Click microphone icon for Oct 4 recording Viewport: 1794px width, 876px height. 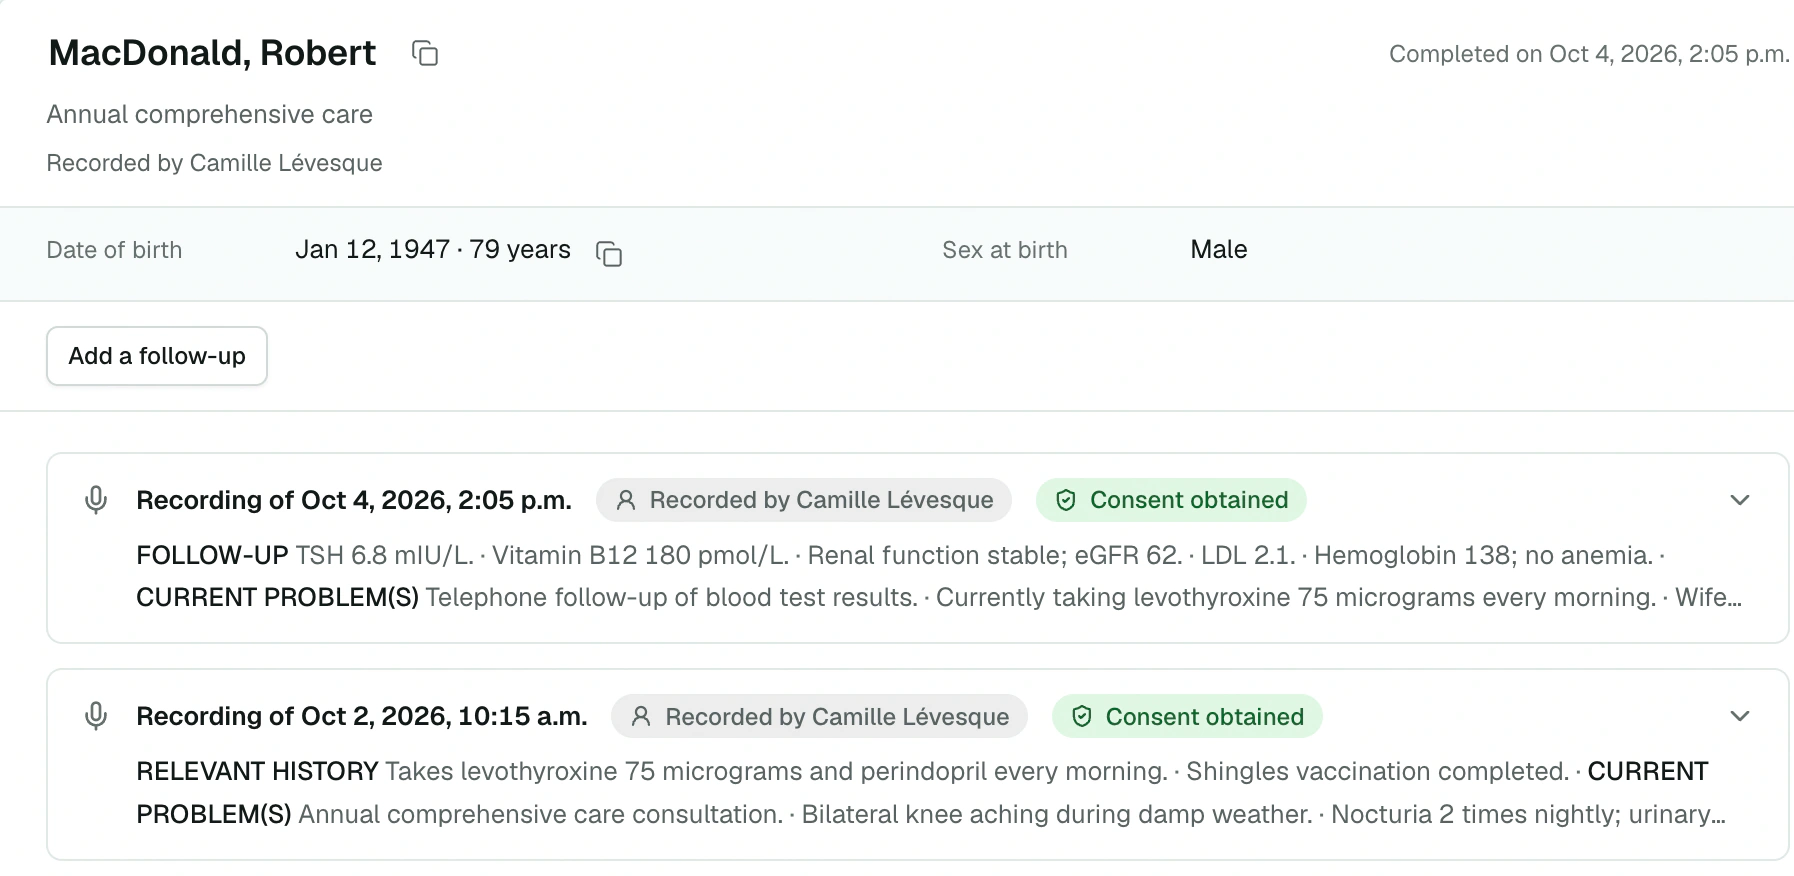coord(96,500)
